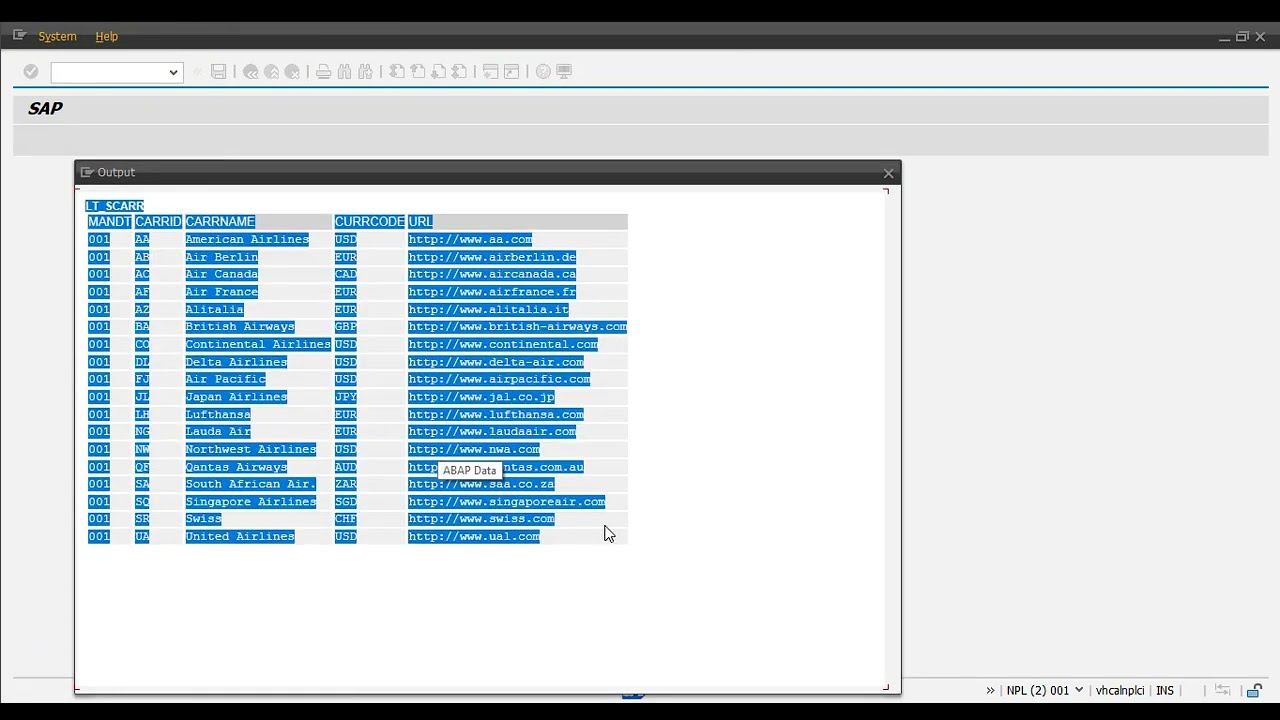Click the status bar transfer arrows icon

coord(1222,690)
